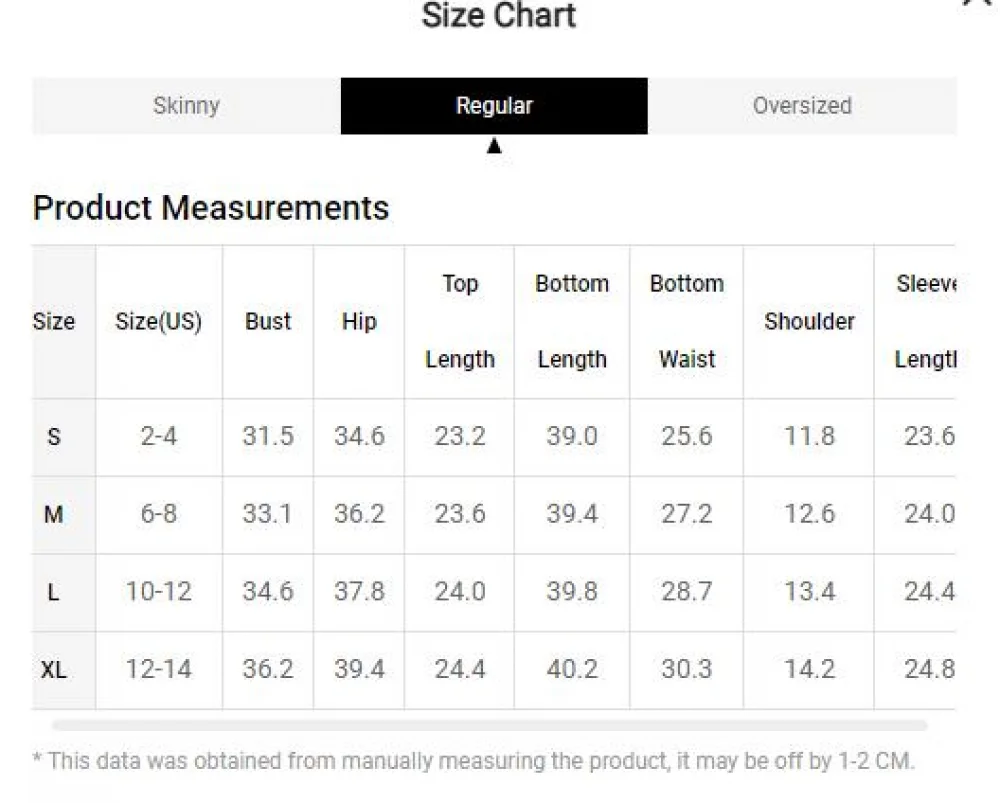
Task: Select the S size row label
Action: pos(54,437)
